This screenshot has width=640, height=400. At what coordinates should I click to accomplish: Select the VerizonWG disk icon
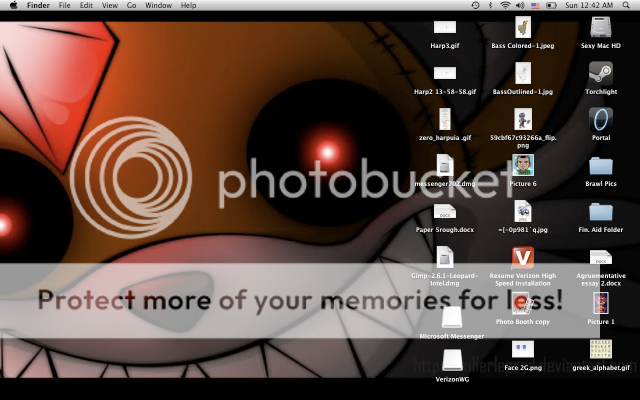(x=452, y=360)
